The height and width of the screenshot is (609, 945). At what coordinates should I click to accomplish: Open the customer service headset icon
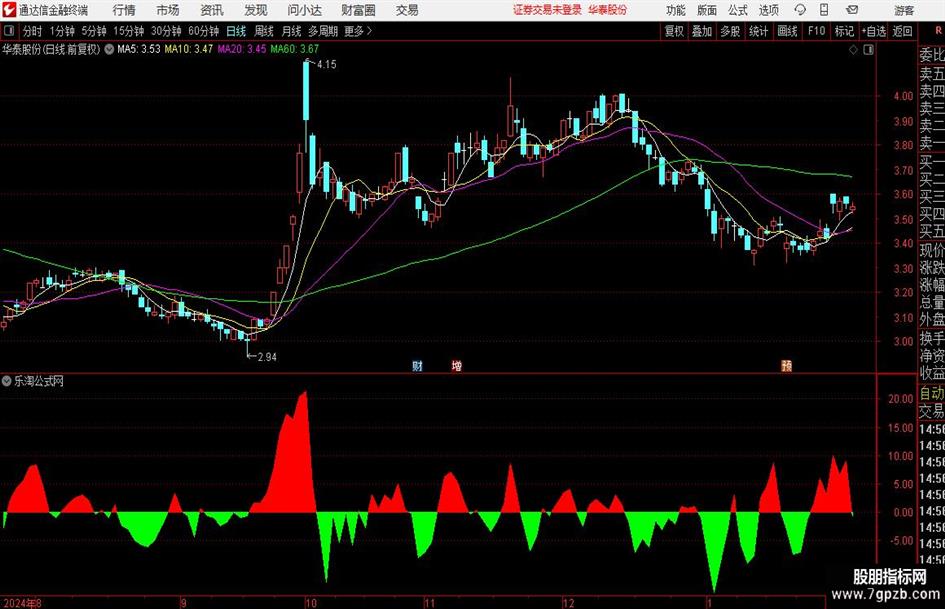click(800, 10)
